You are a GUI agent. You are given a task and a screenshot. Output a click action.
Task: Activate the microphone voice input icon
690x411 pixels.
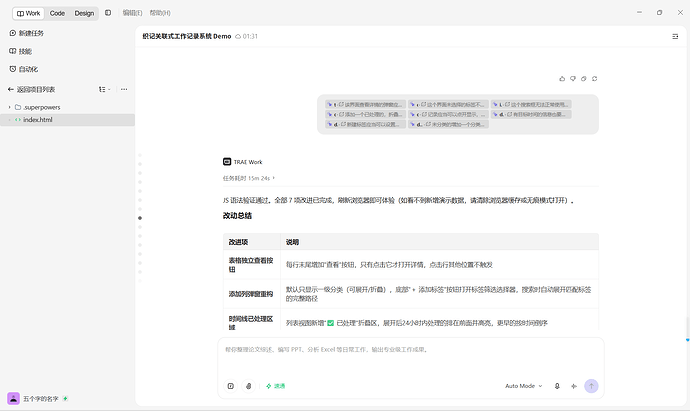557,386
